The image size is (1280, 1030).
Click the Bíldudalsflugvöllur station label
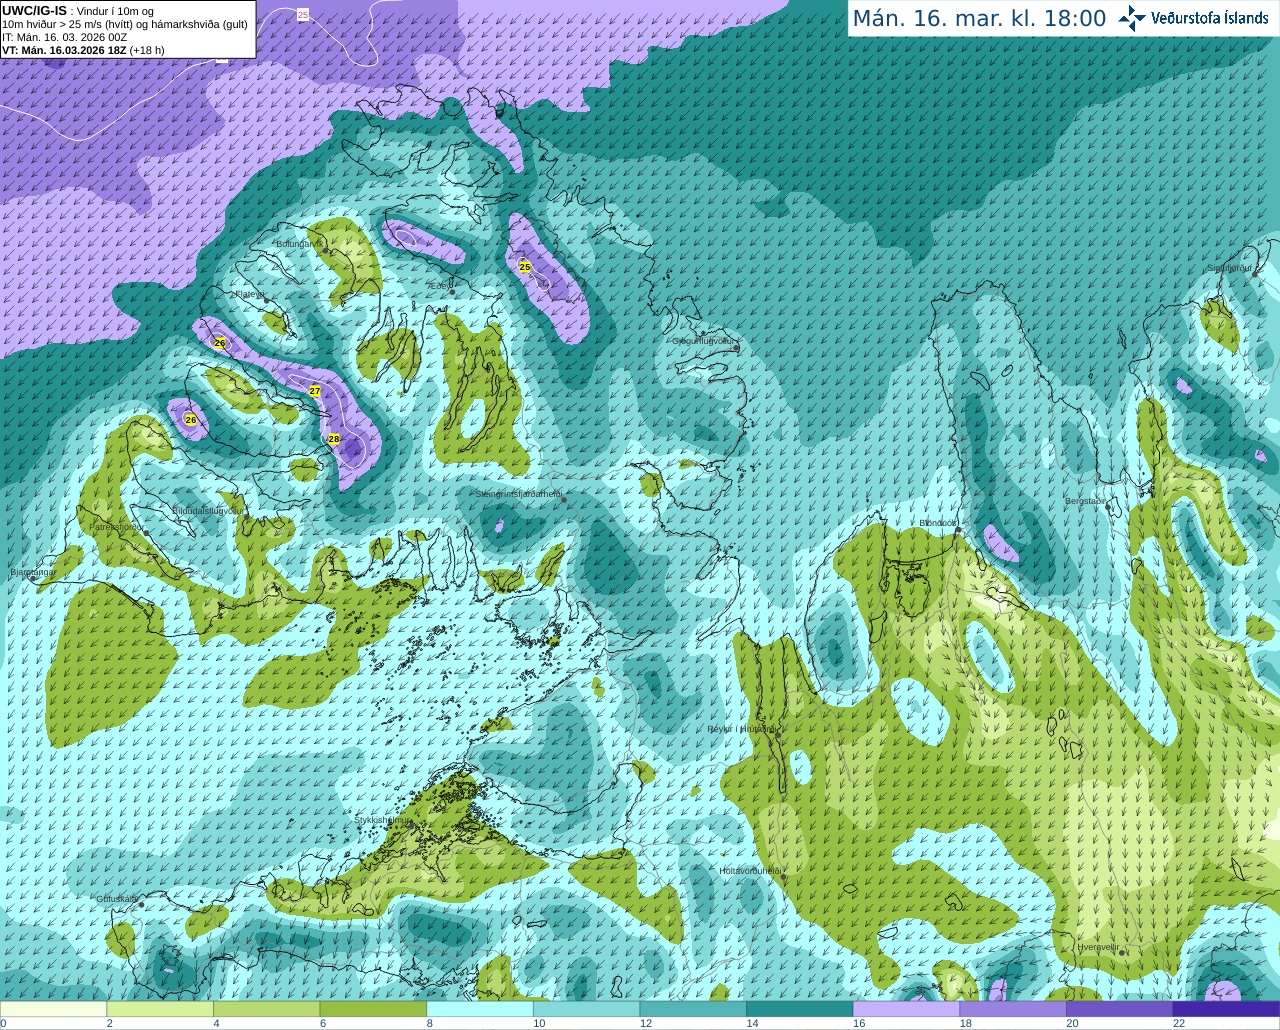[x=208, y=510]
